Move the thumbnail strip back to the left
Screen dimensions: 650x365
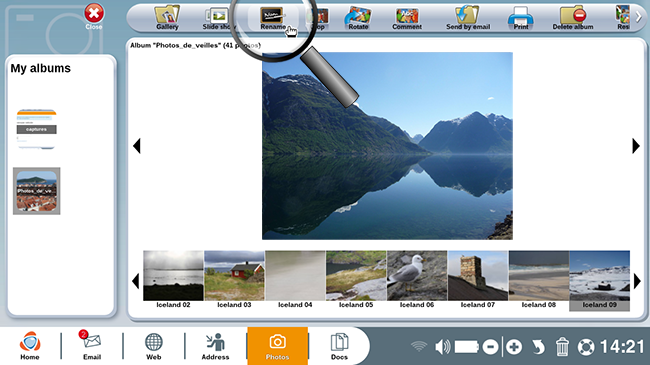[136, 281]
